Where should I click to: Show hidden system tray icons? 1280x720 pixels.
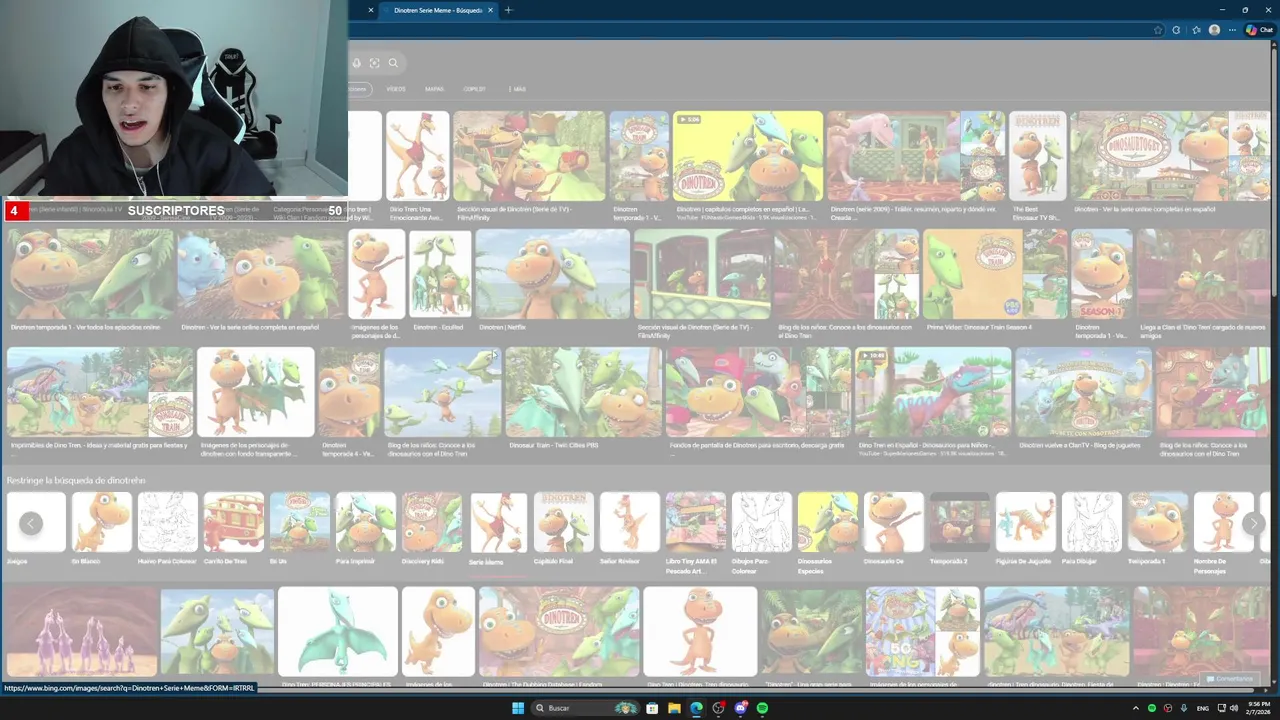tap(1135, 708)
